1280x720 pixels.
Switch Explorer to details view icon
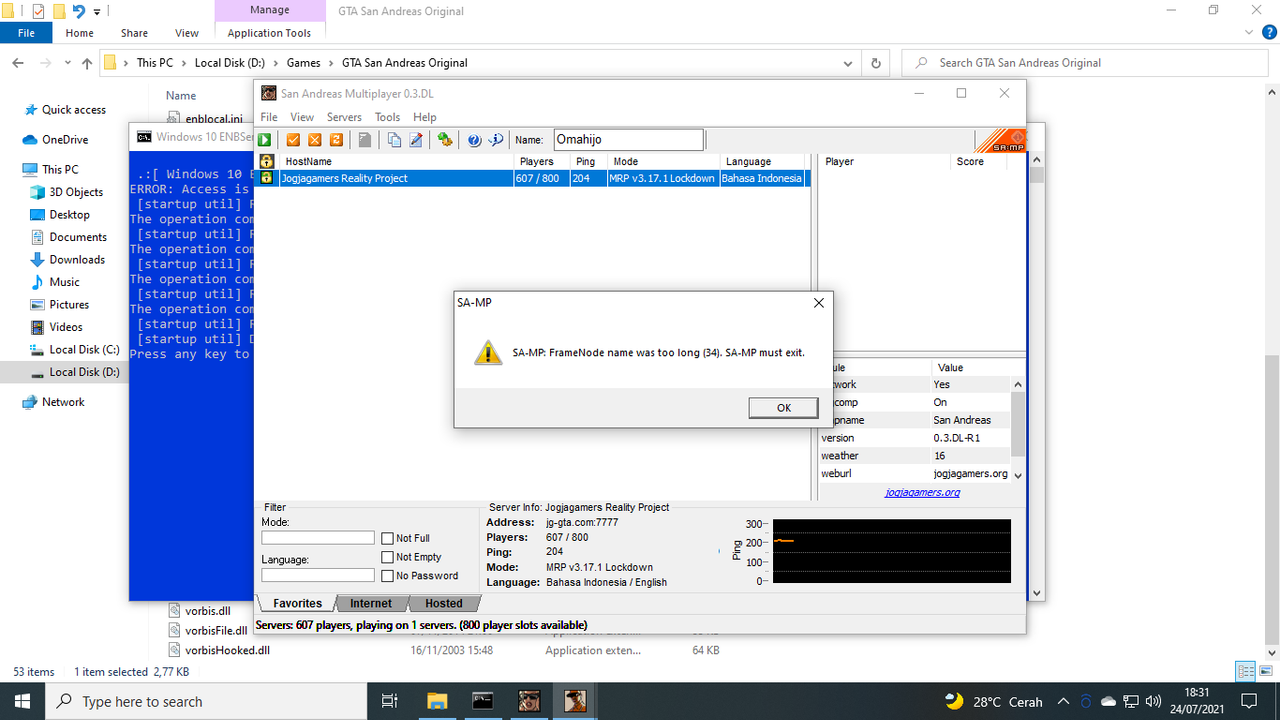point(1246,671)
